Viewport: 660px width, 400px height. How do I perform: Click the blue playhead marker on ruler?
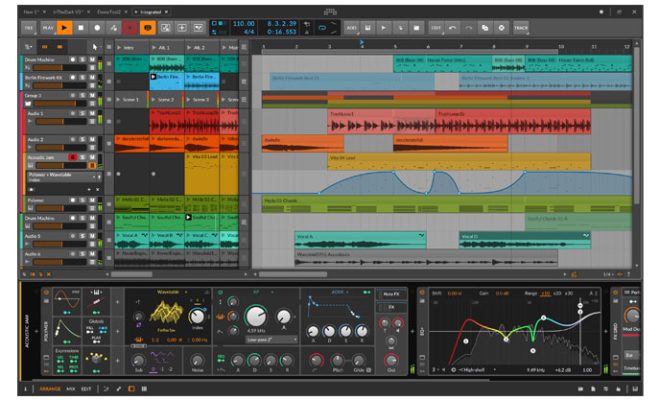[362, 43]
